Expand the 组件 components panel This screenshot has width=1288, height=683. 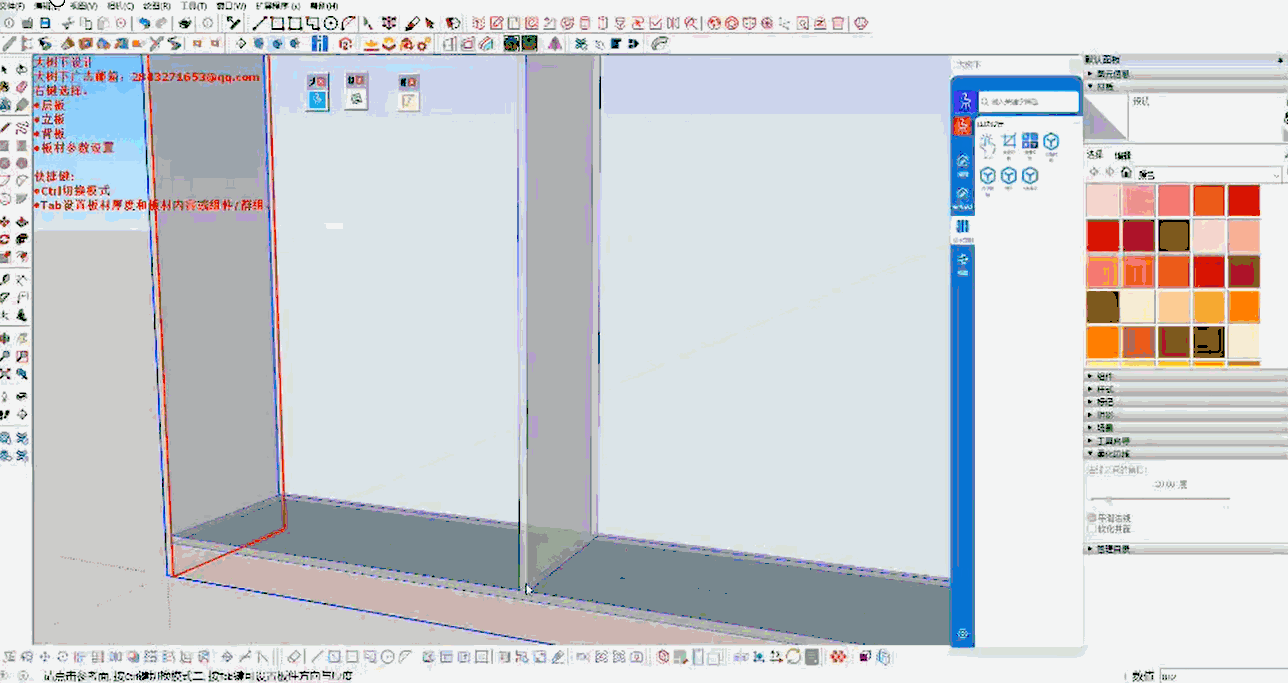(1105, 377)
